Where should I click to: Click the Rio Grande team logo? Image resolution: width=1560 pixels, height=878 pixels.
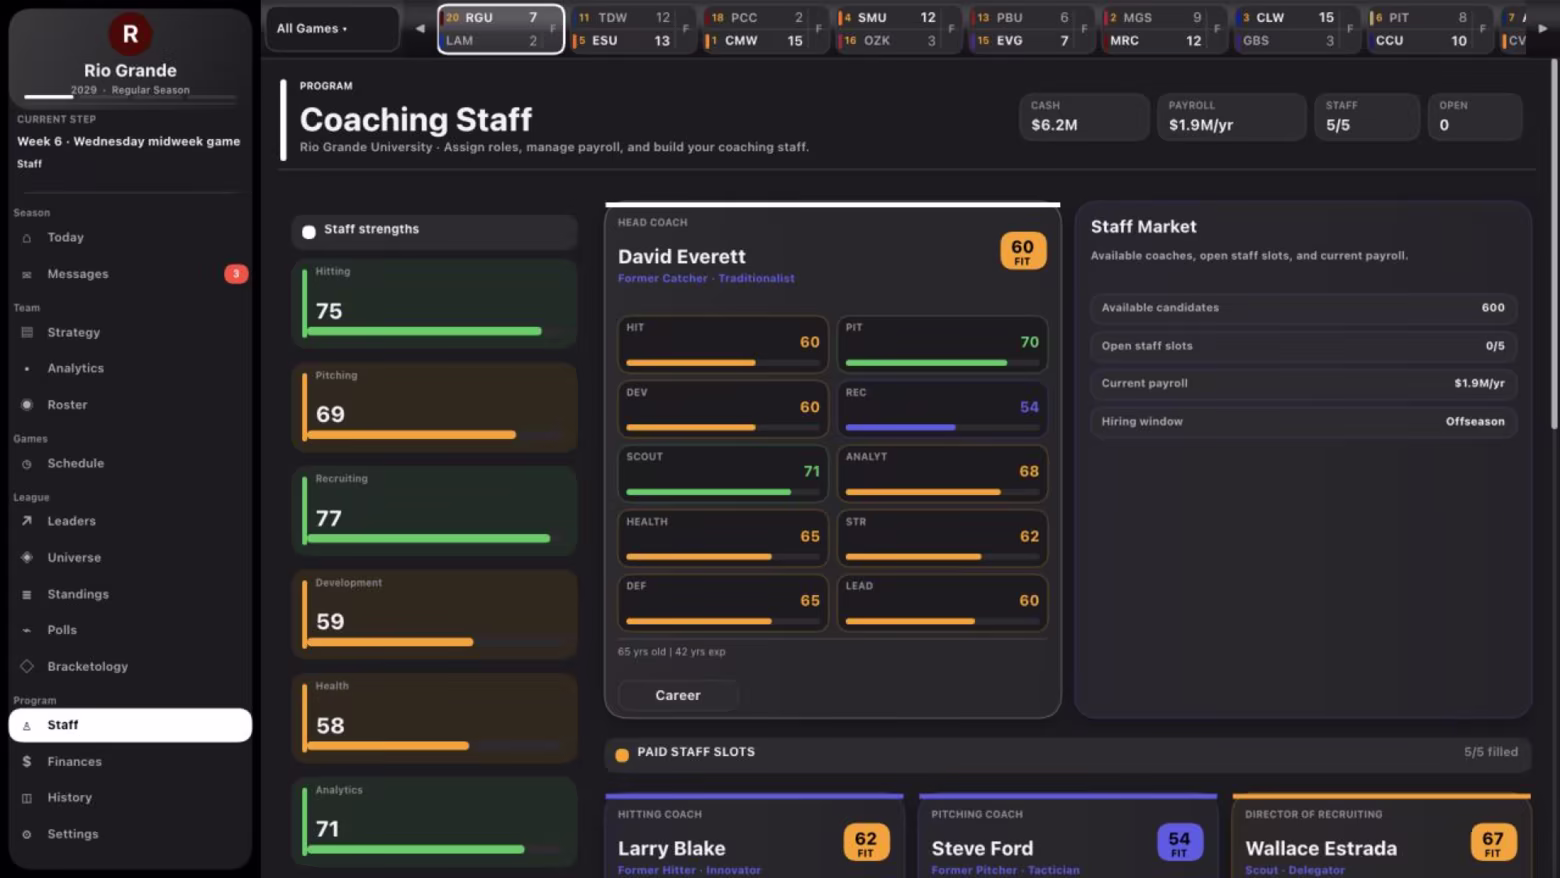(130, 34)
